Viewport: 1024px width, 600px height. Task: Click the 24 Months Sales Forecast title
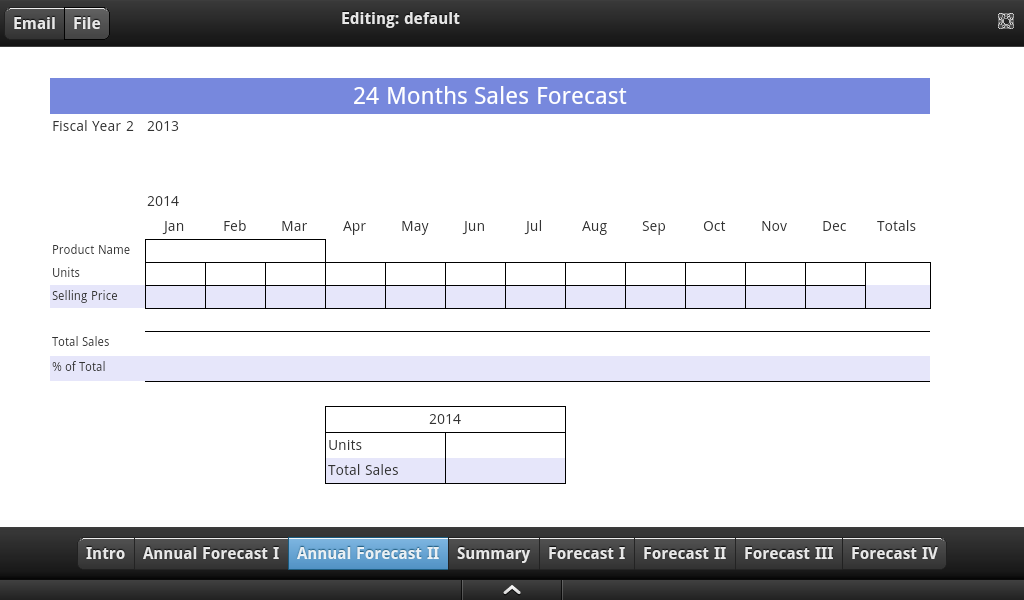click(490, 96)
